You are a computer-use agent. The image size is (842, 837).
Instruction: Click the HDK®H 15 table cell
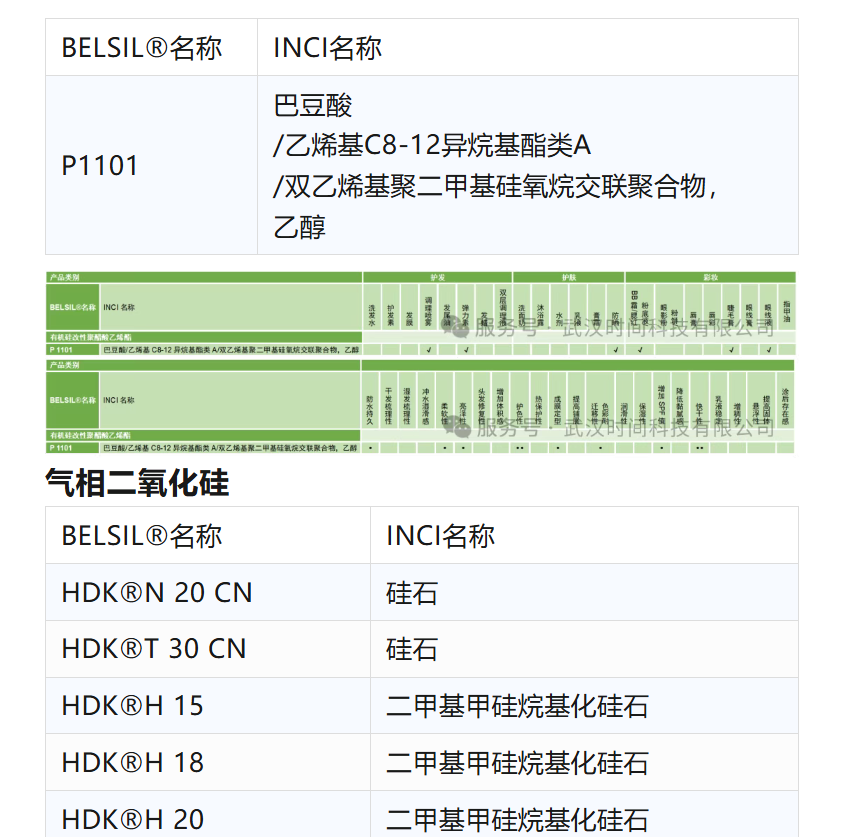pyautogui.click(x=133, y=705)
